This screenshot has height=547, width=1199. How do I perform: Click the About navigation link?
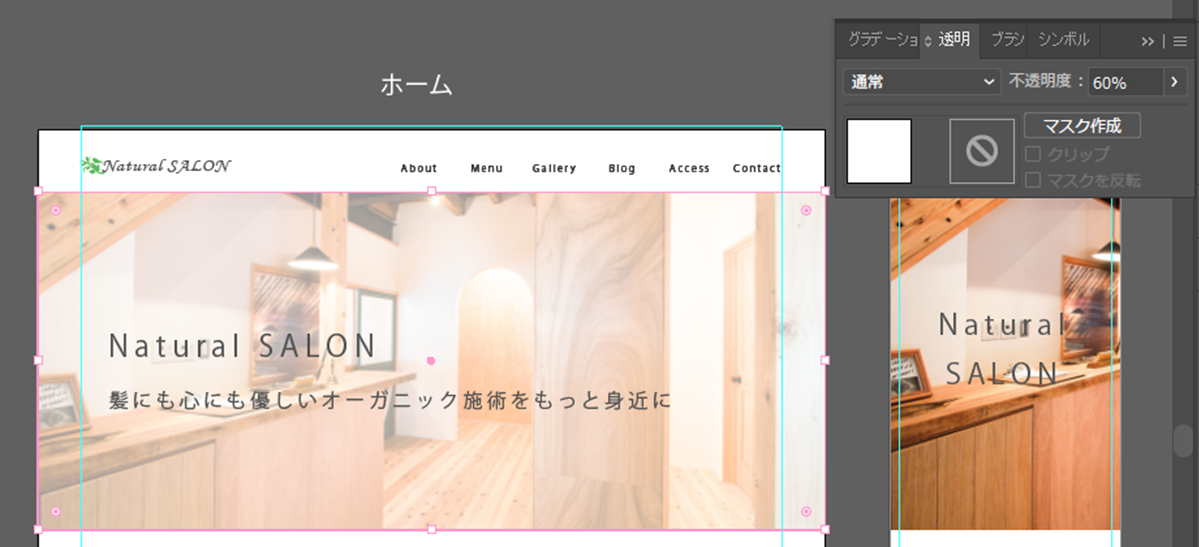click(x=419, y=168)
